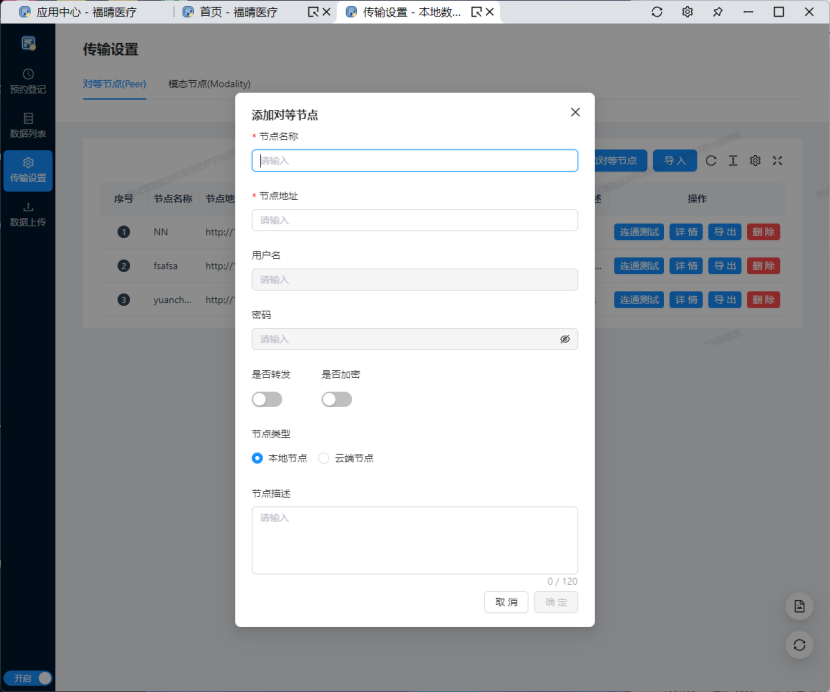
Task: Click the password visibility eye icon
Action: point(565,339)
